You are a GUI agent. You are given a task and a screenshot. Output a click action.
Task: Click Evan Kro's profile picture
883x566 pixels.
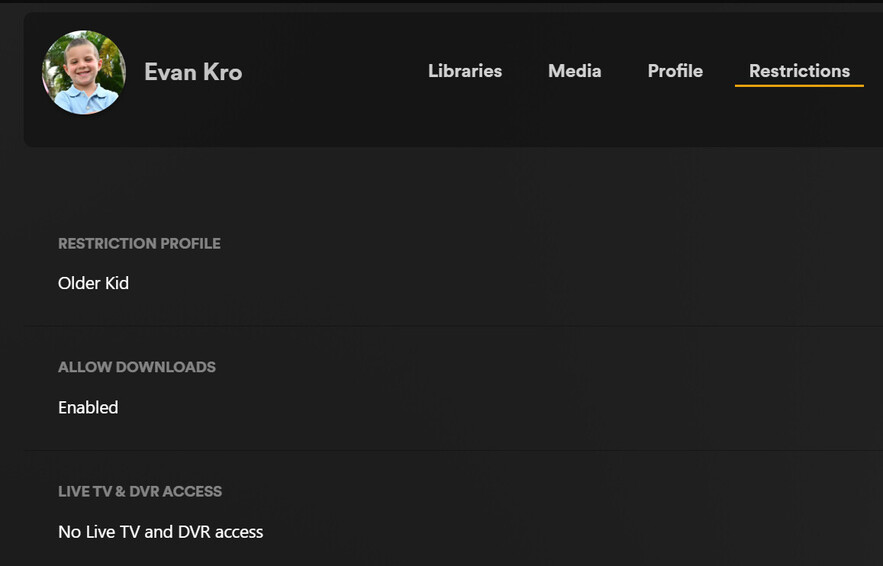(84, 72)
